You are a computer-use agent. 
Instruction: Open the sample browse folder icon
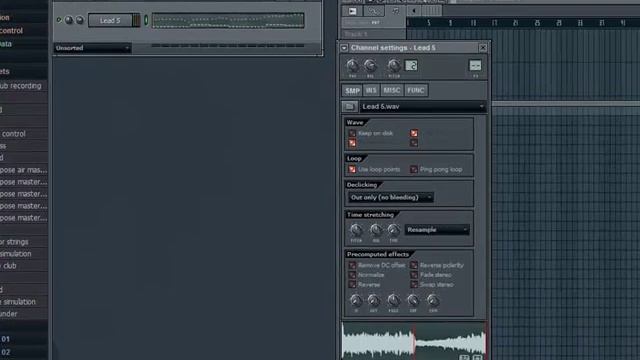(350, 107)
